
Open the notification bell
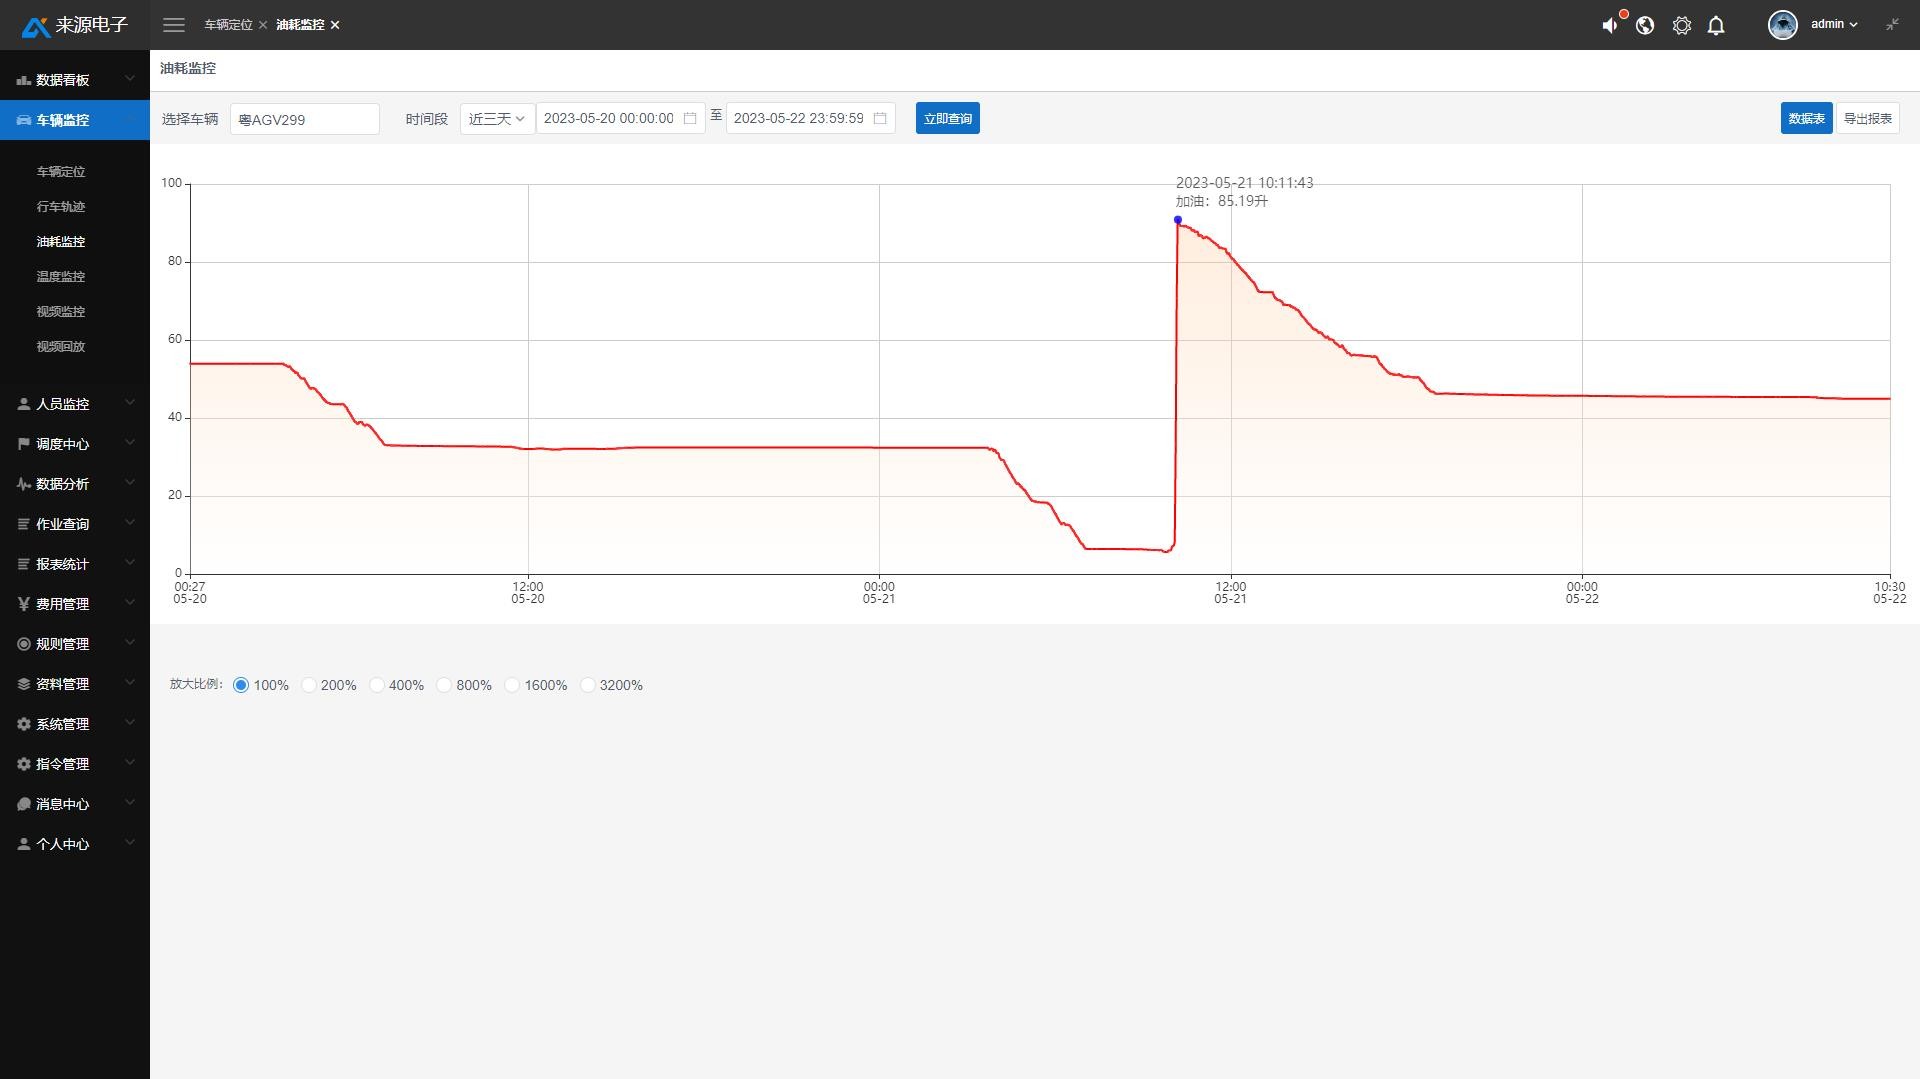pos(1716,26)
